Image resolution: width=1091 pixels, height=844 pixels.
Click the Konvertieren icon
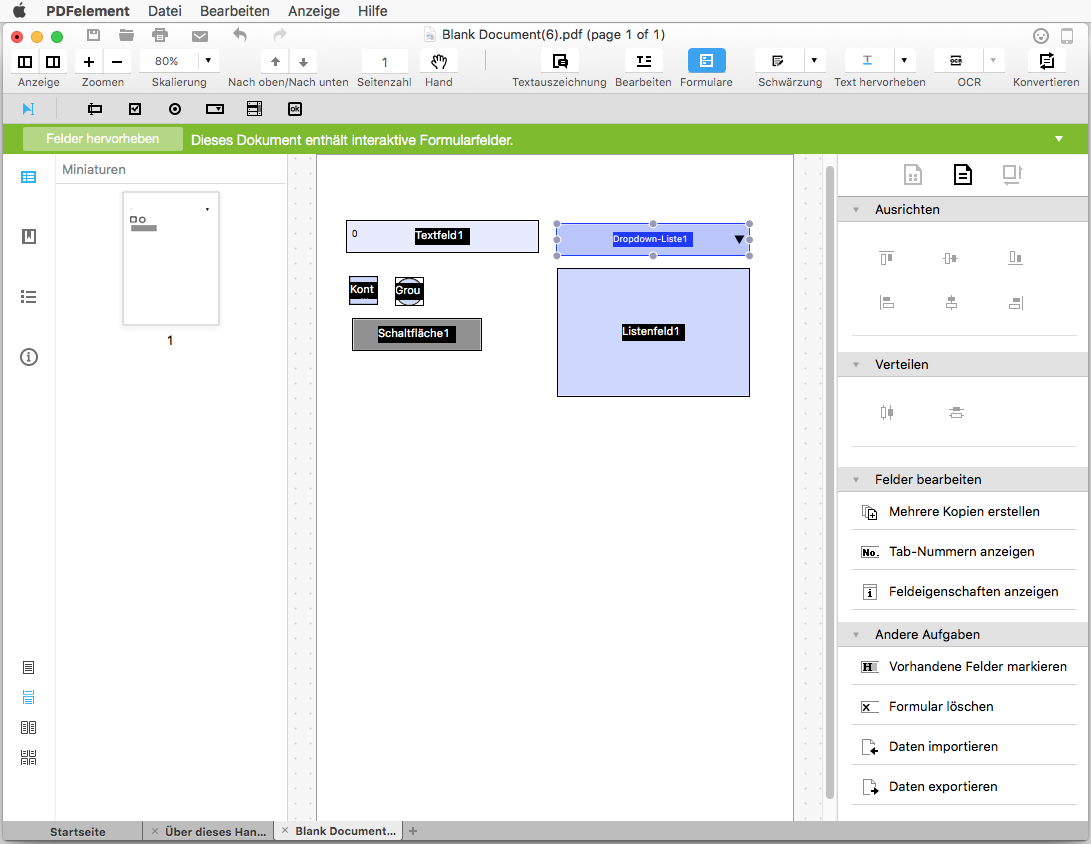tap(1046, 61)
